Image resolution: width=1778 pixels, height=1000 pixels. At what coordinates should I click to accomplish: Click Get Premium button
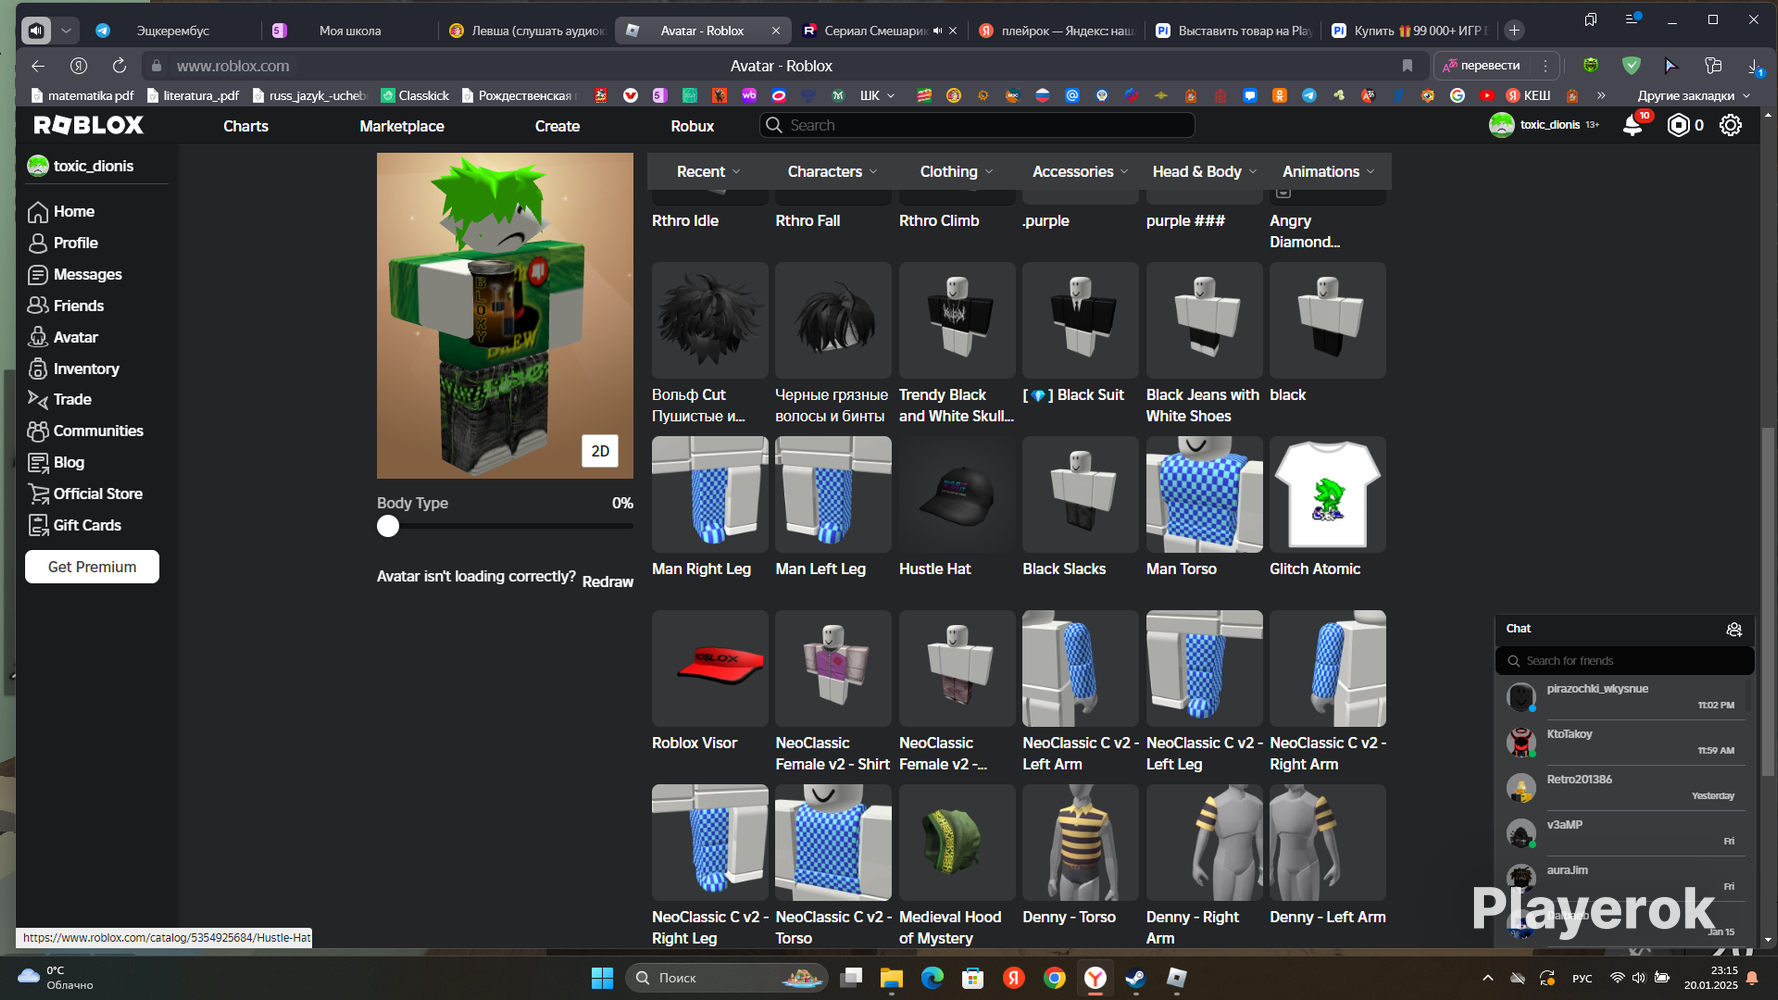click(x=92, y=567)
